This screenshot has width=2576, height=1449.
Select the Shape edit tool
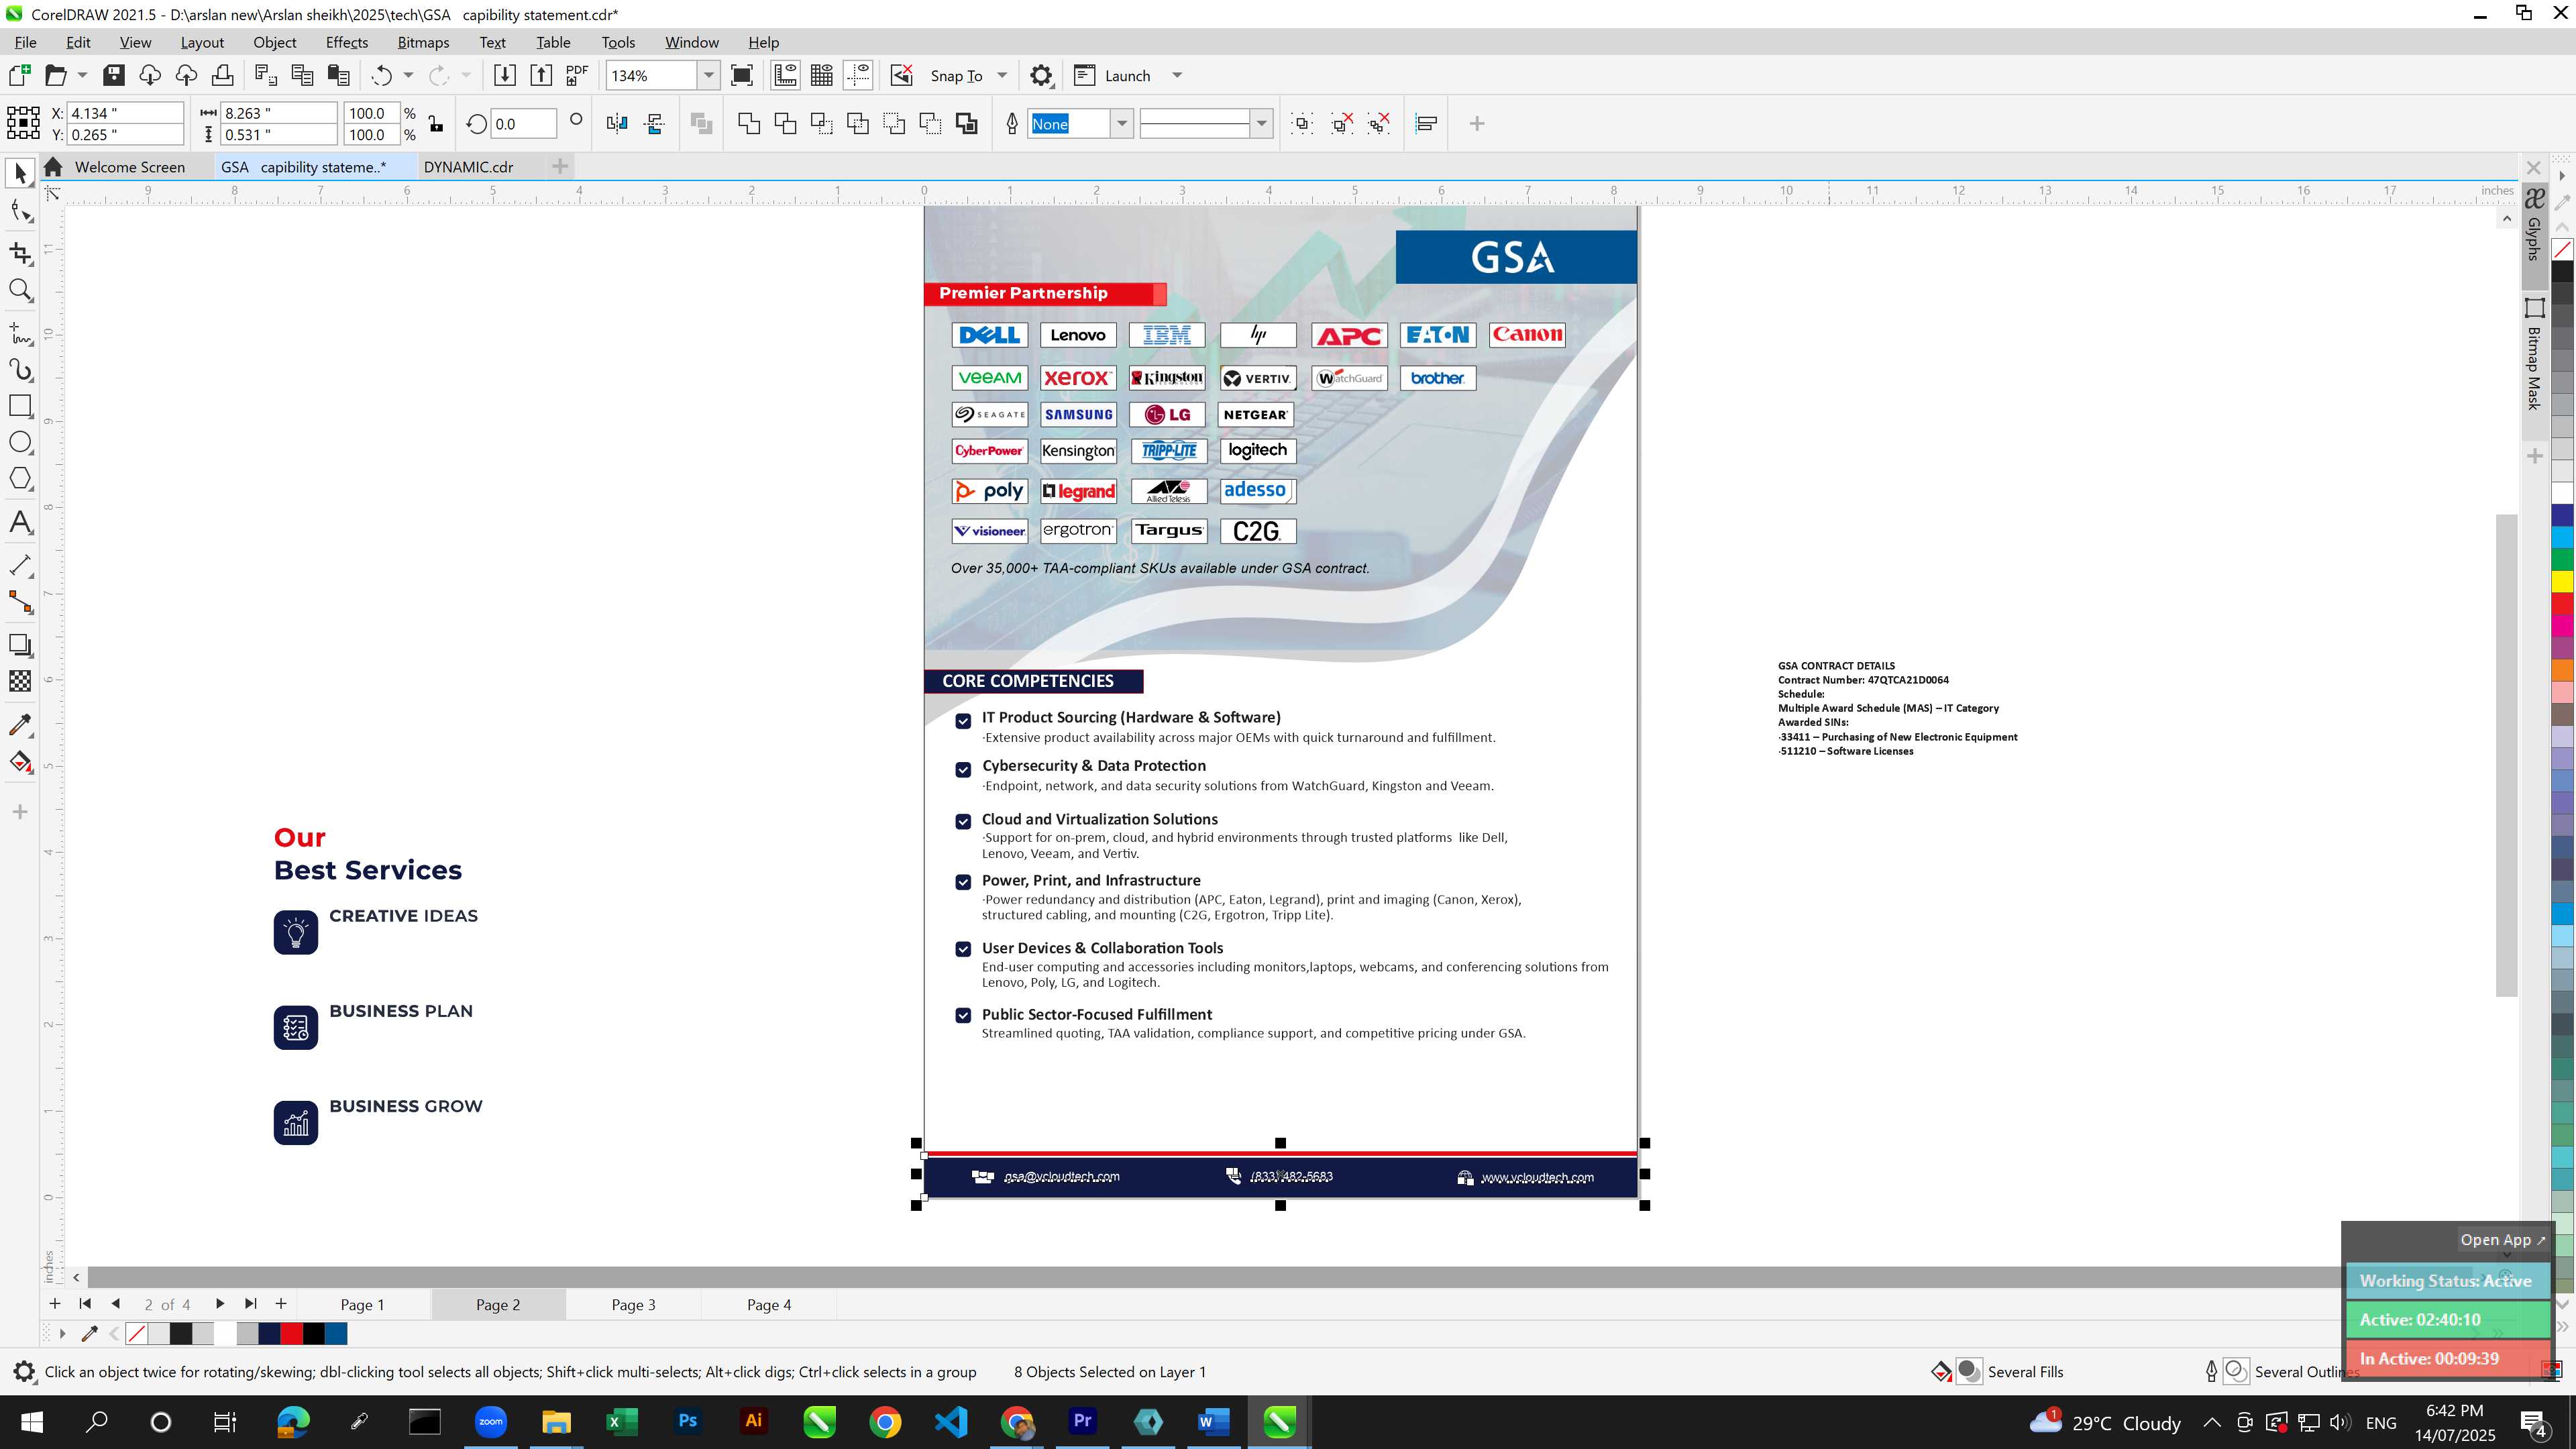pyautogui.click(x=20, y=211)
